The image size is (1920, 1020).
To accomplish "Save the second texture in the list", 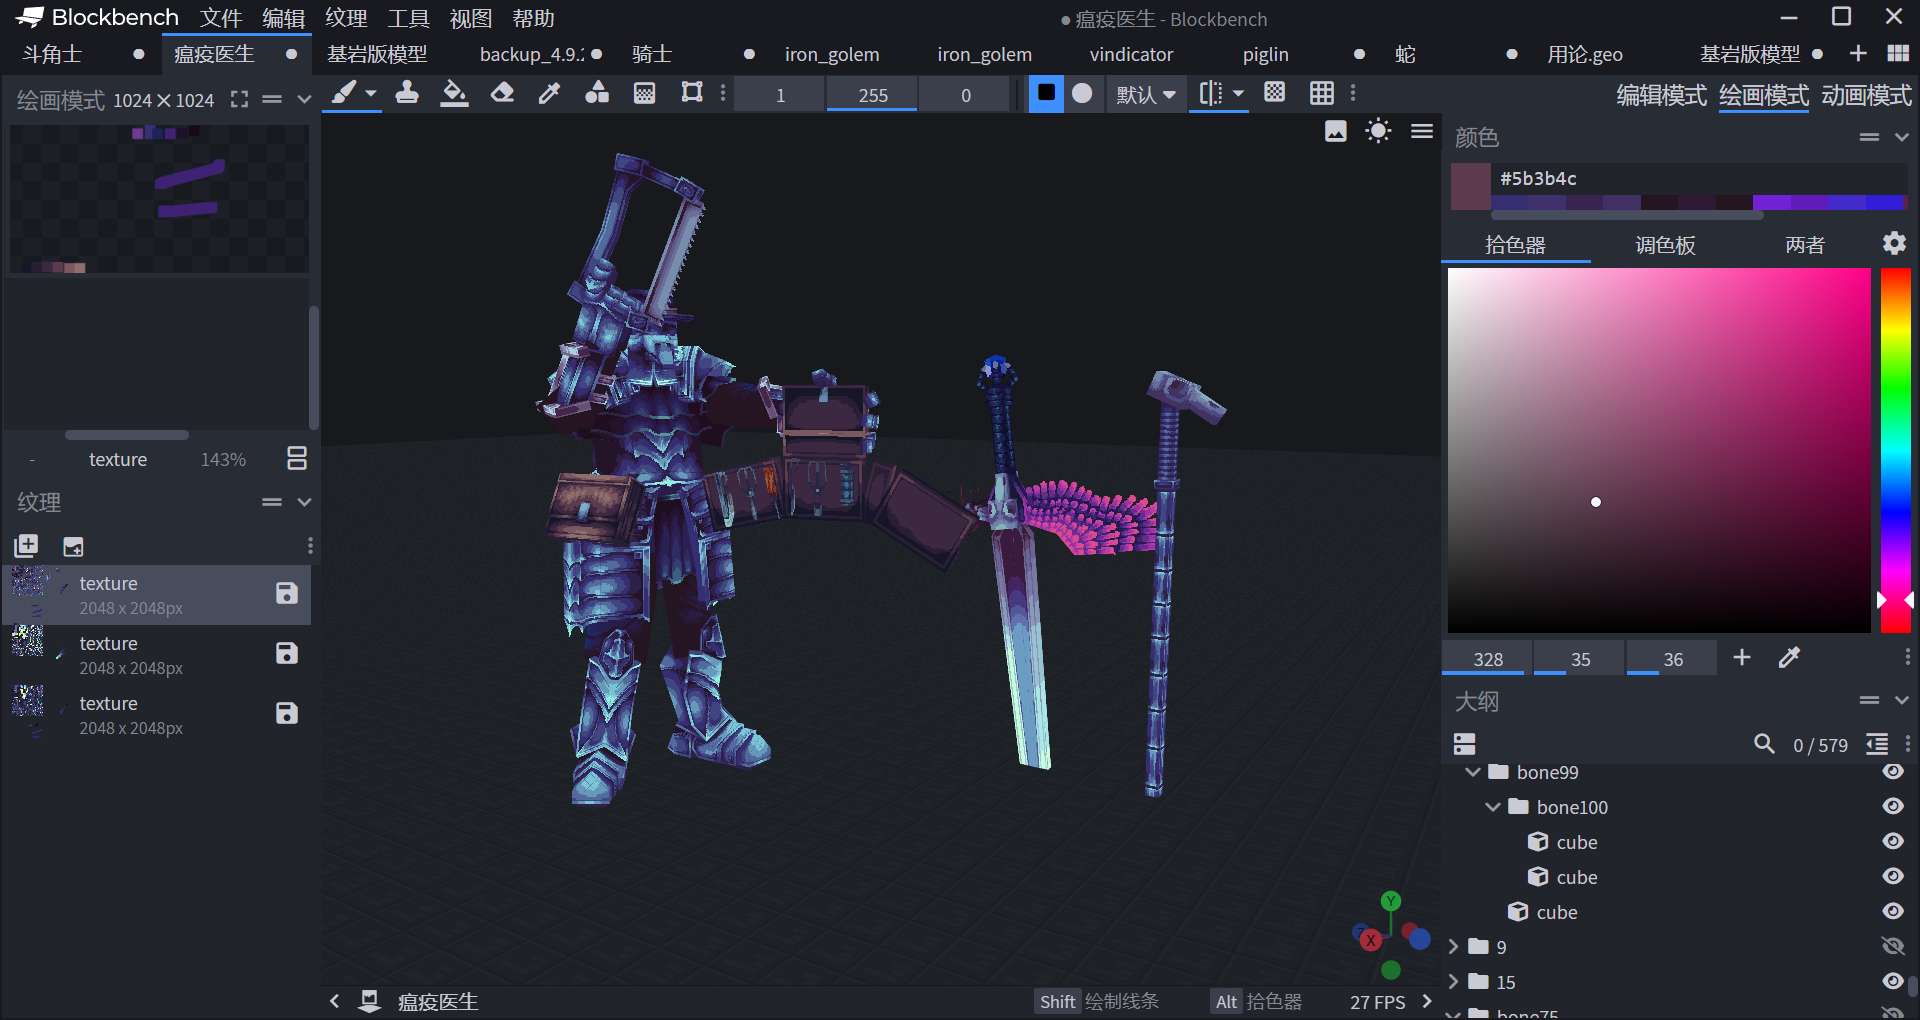I will 287,653.
